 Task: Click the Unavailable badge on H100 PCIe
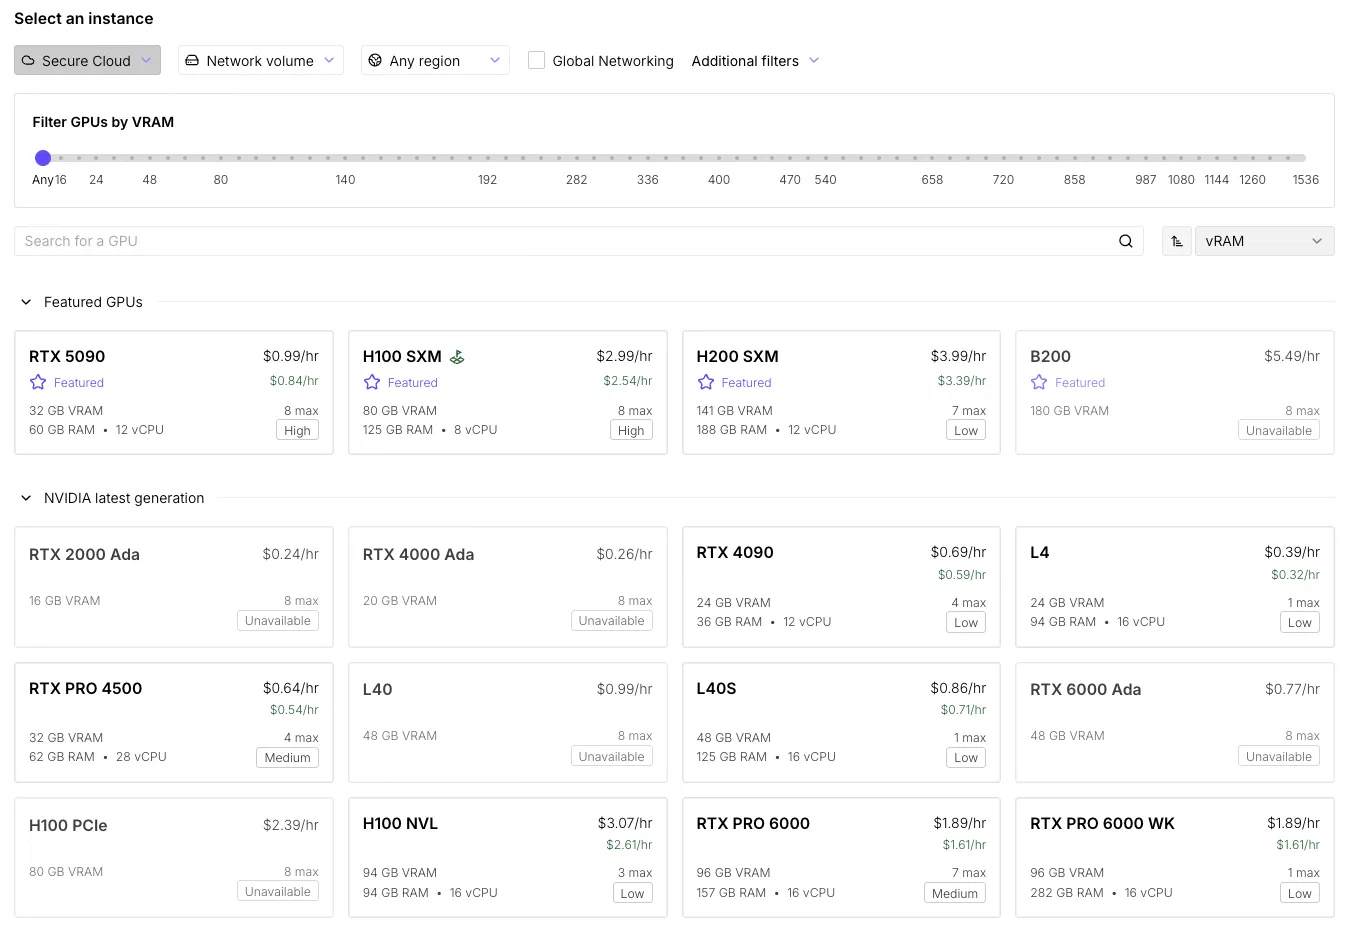(x=278, y=892)
